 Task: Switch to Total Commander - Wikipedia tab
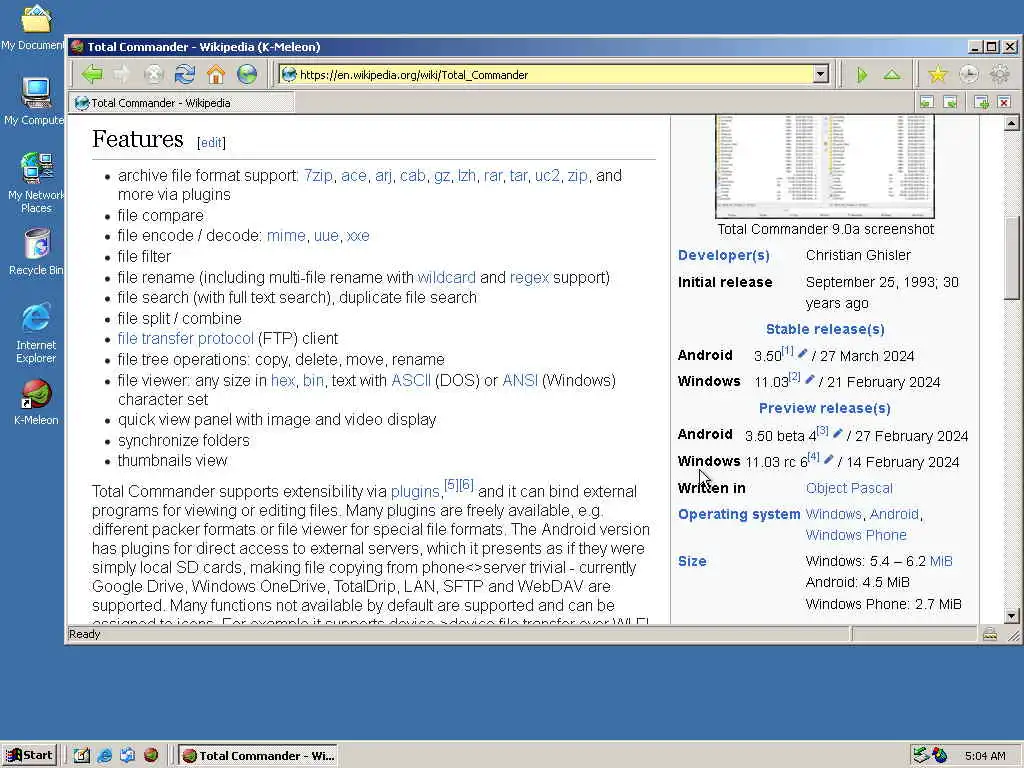182,103
